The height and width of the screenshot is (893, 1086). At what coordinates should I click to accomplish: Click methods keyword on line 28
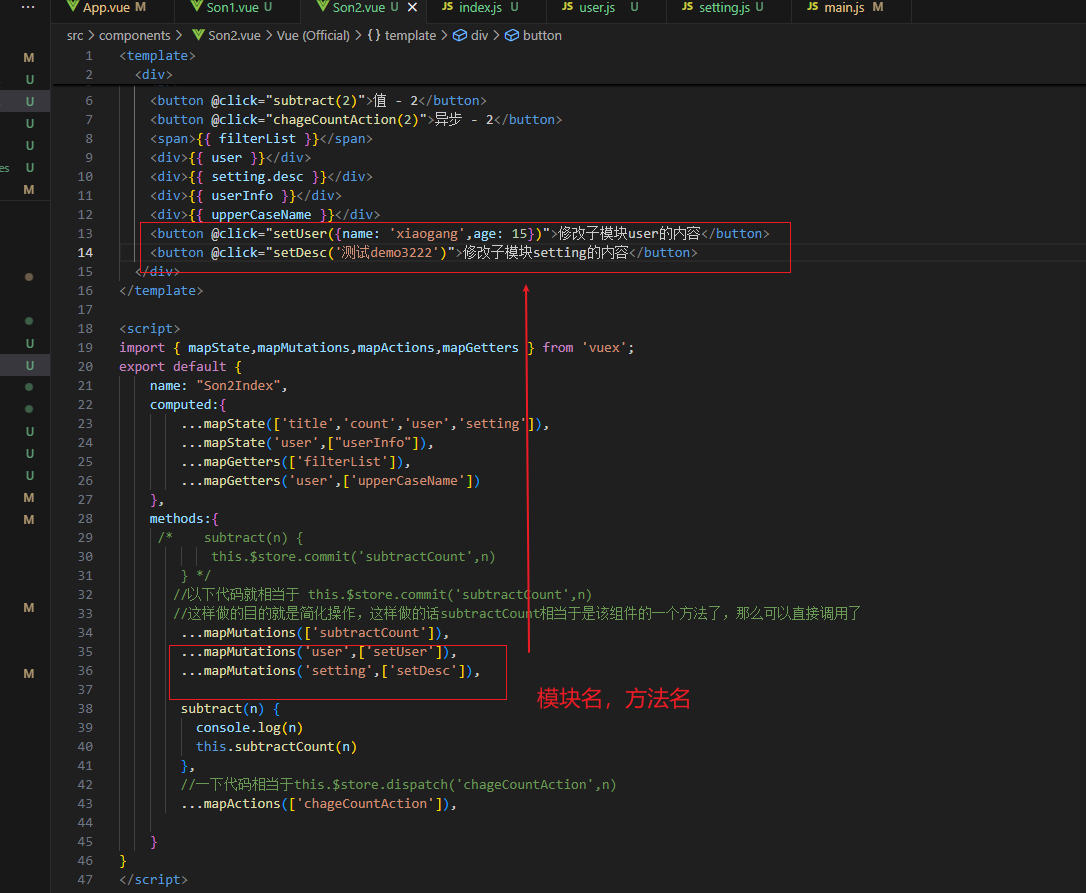click(x=177, y=519)
